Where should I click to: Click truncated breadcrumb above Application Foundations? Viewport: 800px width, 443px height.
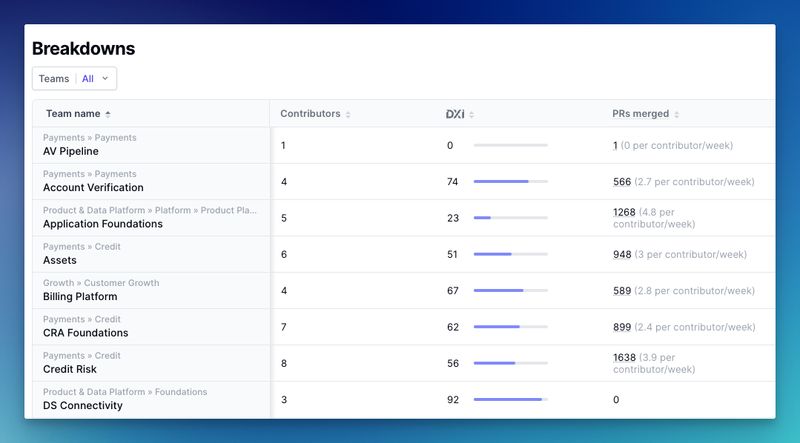tap(150, 210)
